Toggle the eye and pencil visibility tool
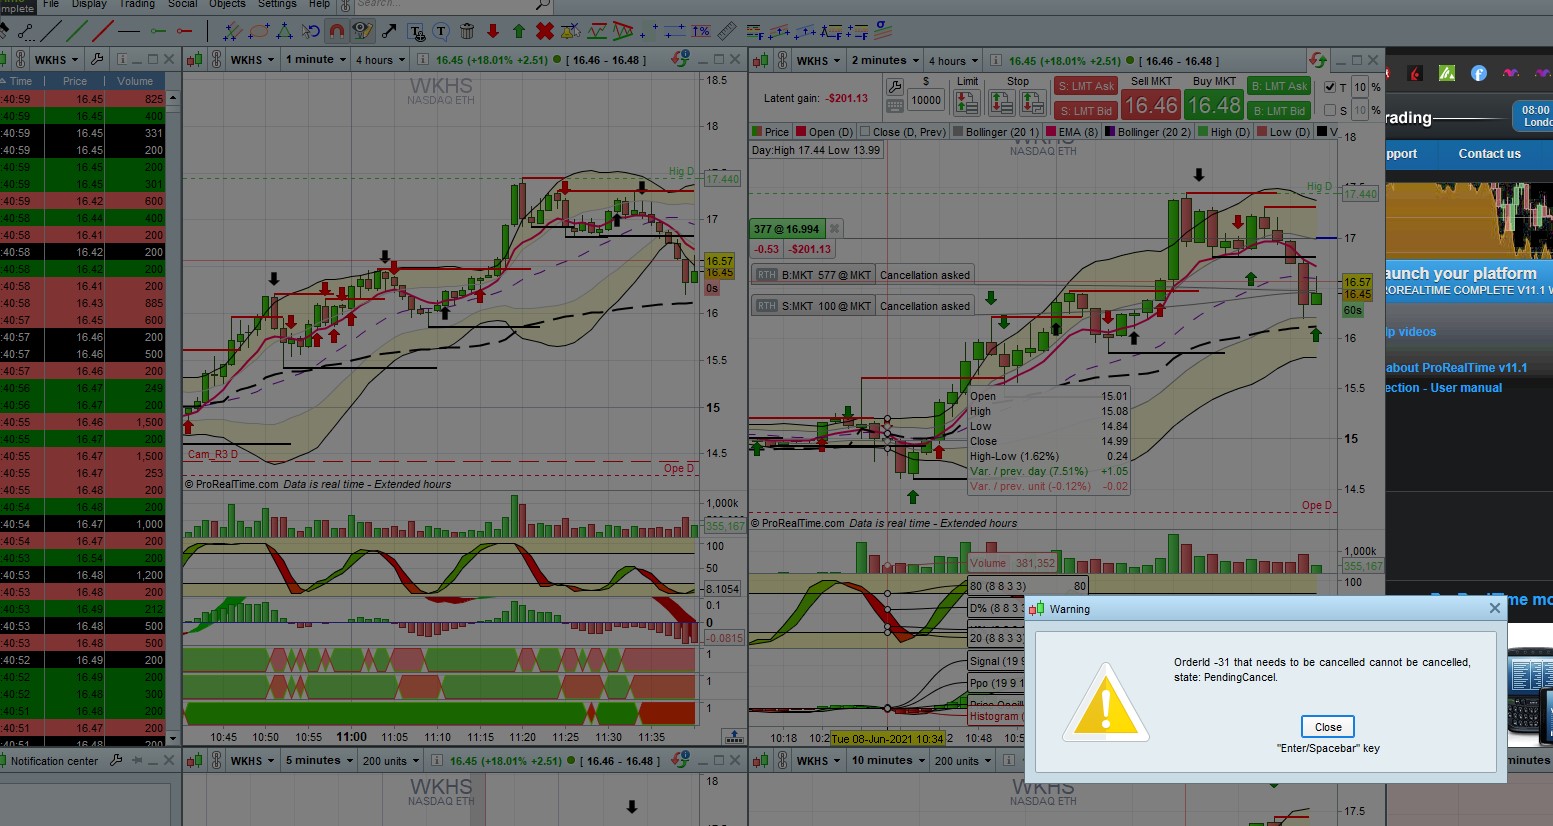 pyautogui.click(x=363, y=31)
